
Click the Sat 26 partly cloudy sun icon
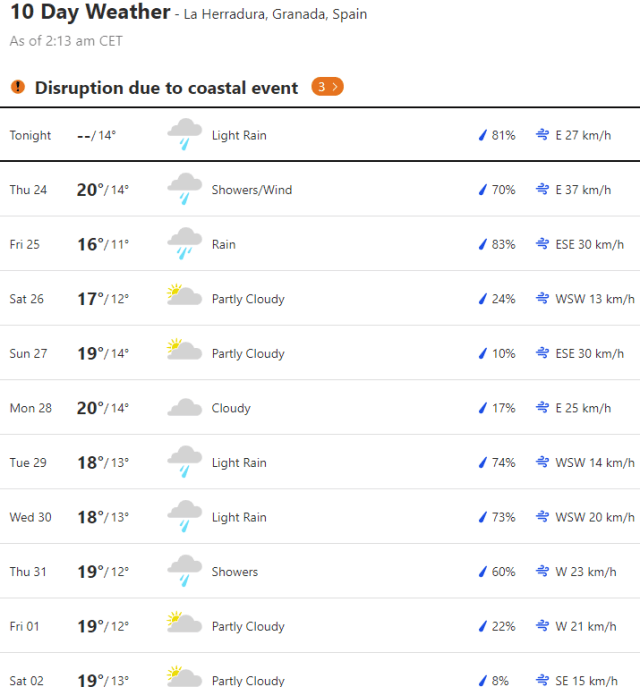184,297
